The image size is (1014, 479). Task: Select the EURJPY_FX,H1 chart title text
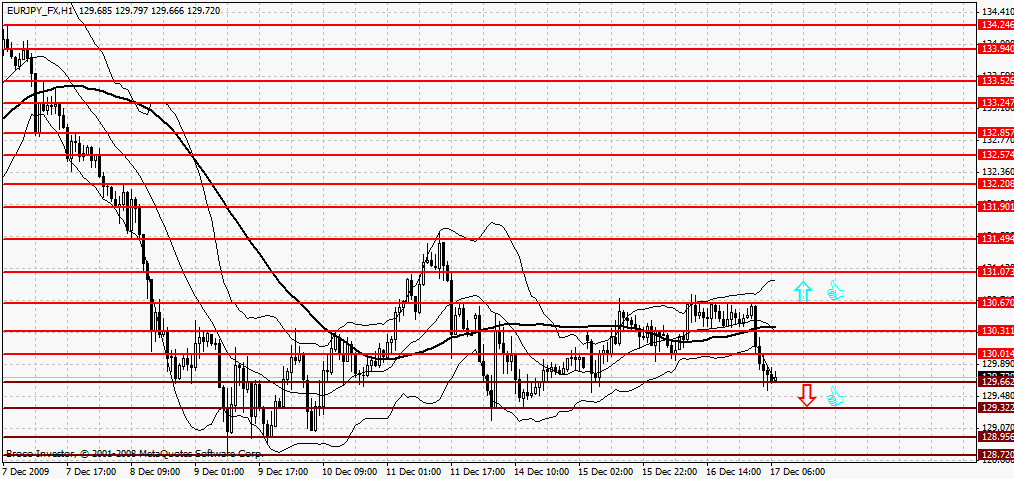tap(39, 11)
